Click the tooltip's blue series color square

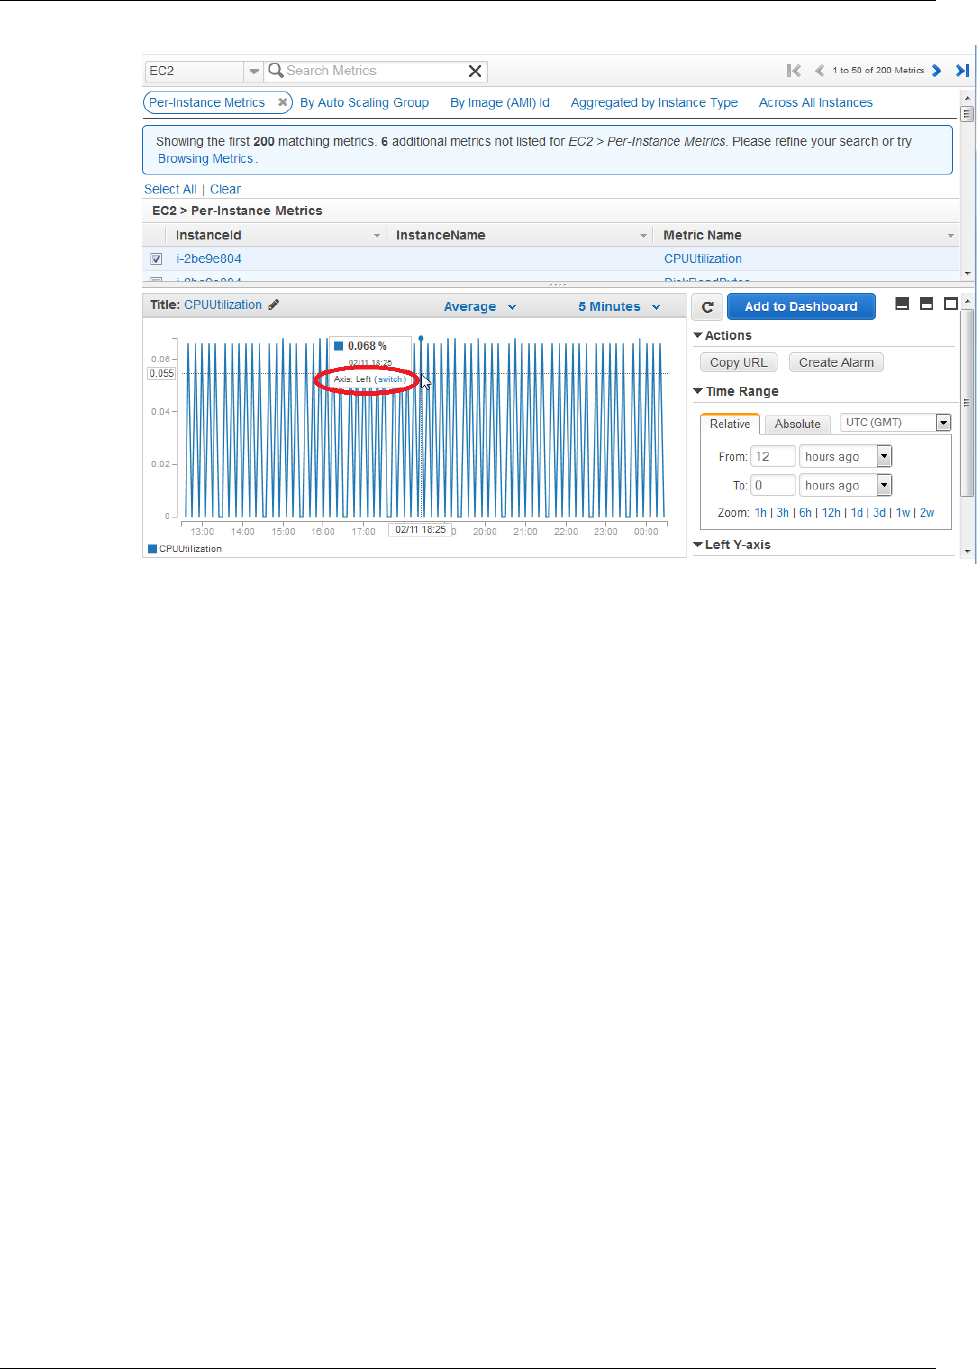(x=338, y=346)
